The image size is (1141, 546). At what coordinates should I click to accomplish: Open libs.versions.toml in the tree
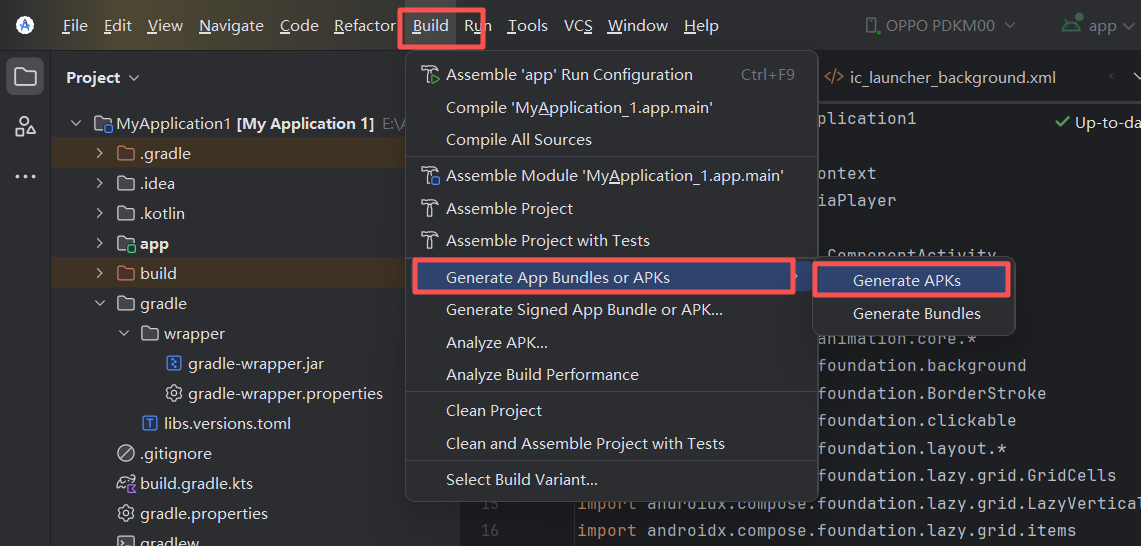point(227,423)
